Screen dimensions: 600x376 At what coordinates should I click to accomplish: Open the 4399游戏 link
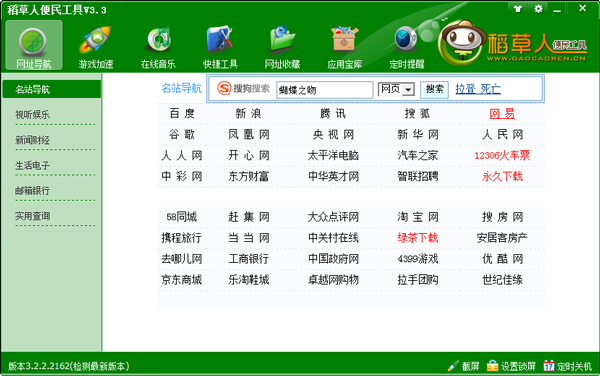[x=417, y=259]
